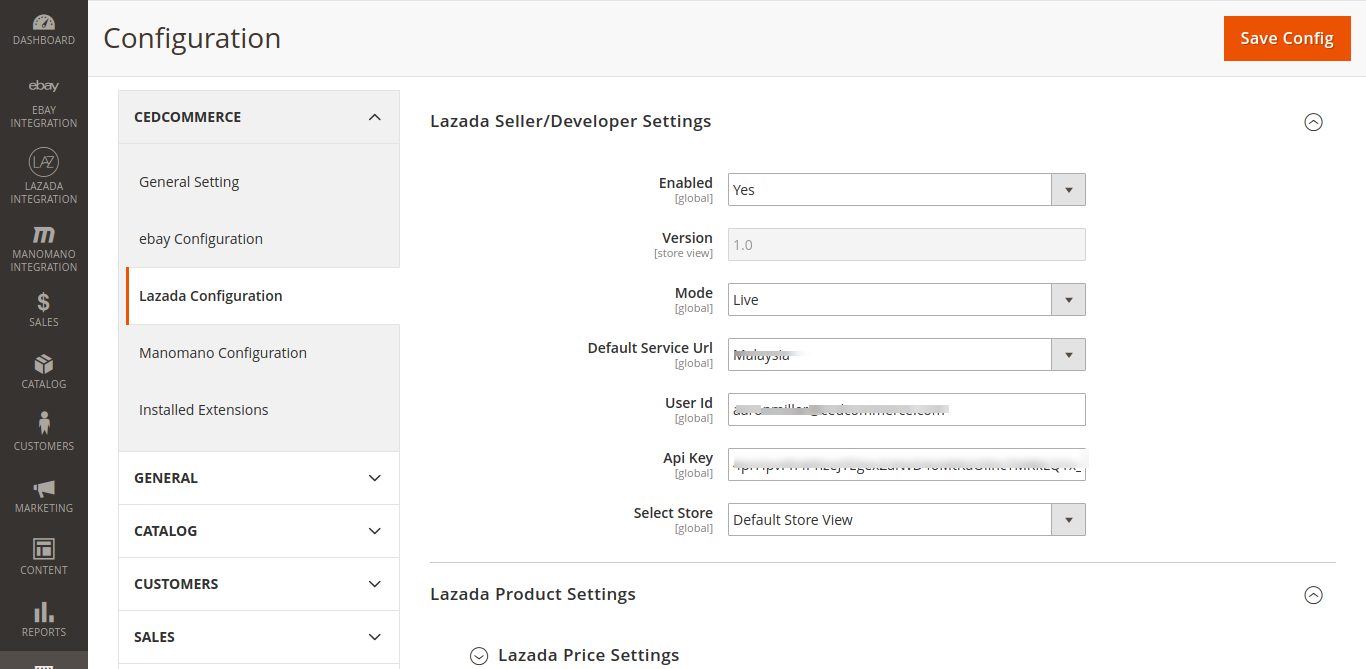Expand the SALES config section

pos(259,637)
